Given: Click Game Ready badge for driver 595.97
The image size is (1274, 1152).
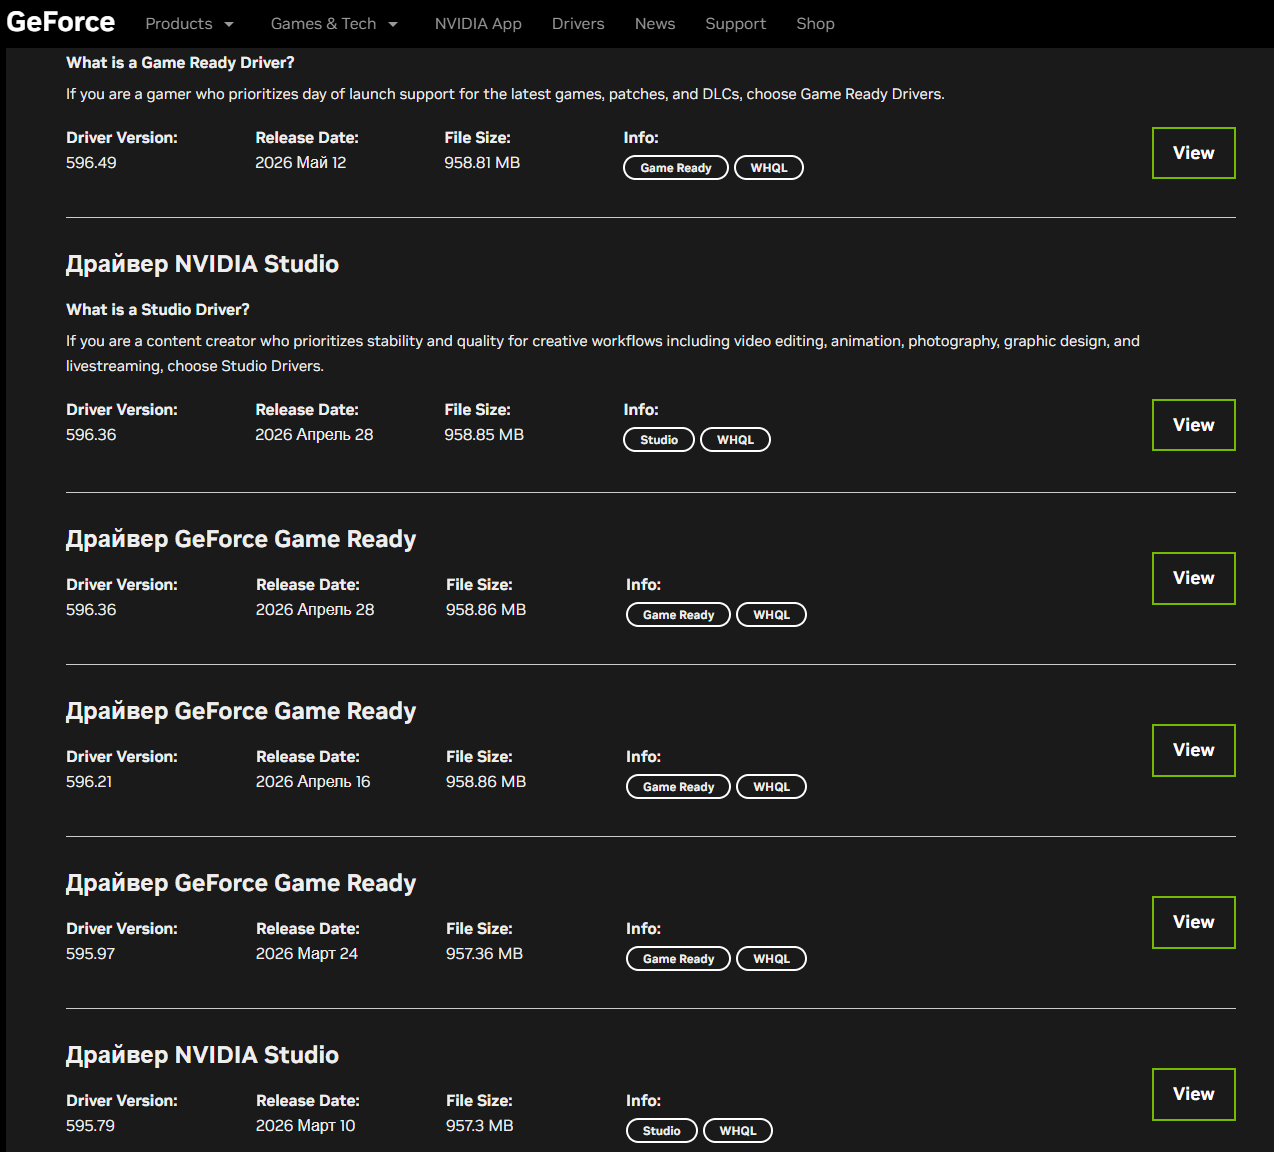Looking at the screenshot, I should 678,959.
